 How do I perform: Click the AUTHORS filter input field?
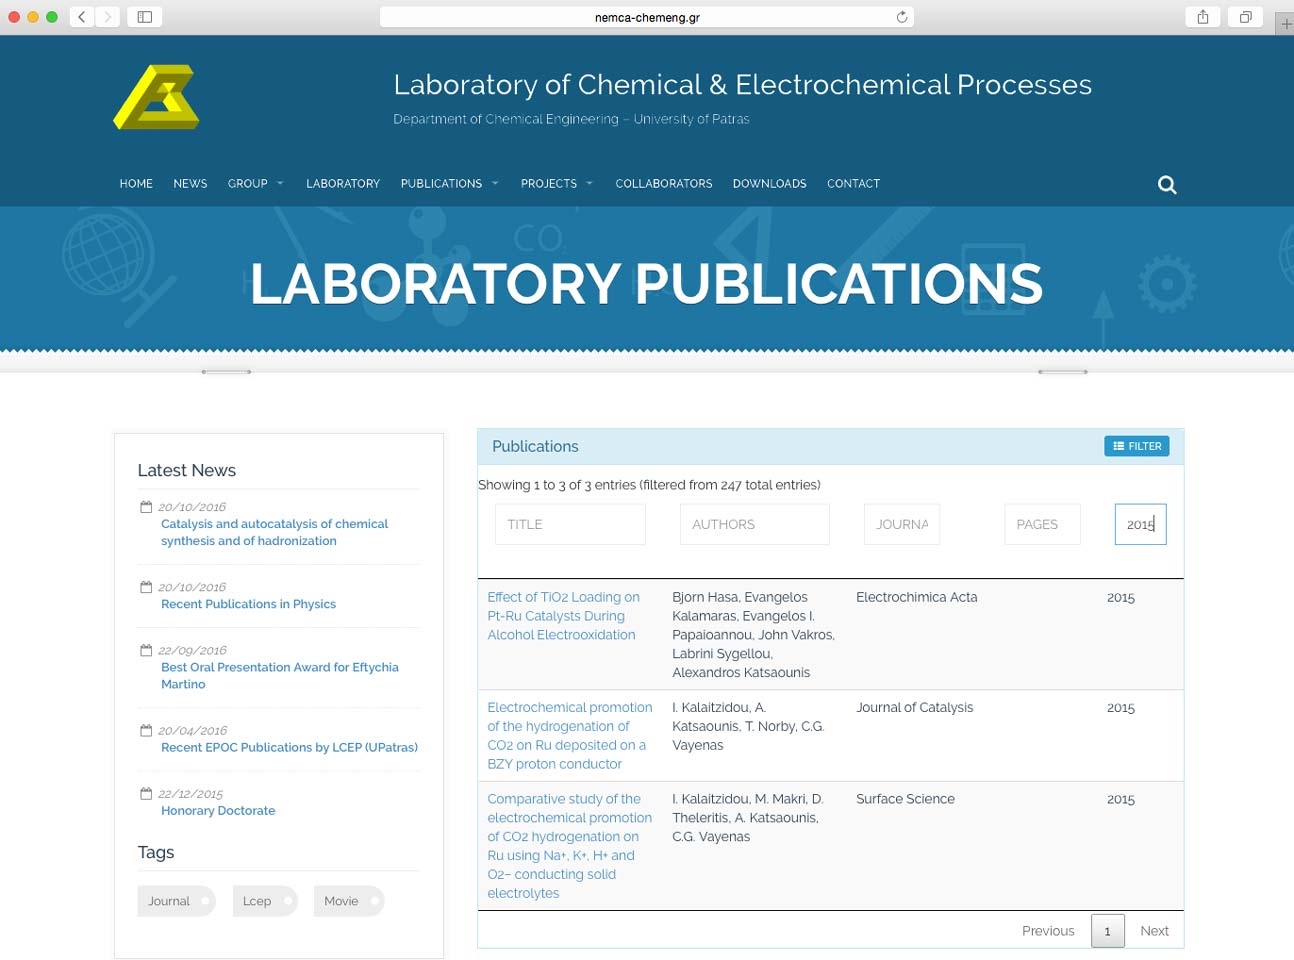click(755, 524)
